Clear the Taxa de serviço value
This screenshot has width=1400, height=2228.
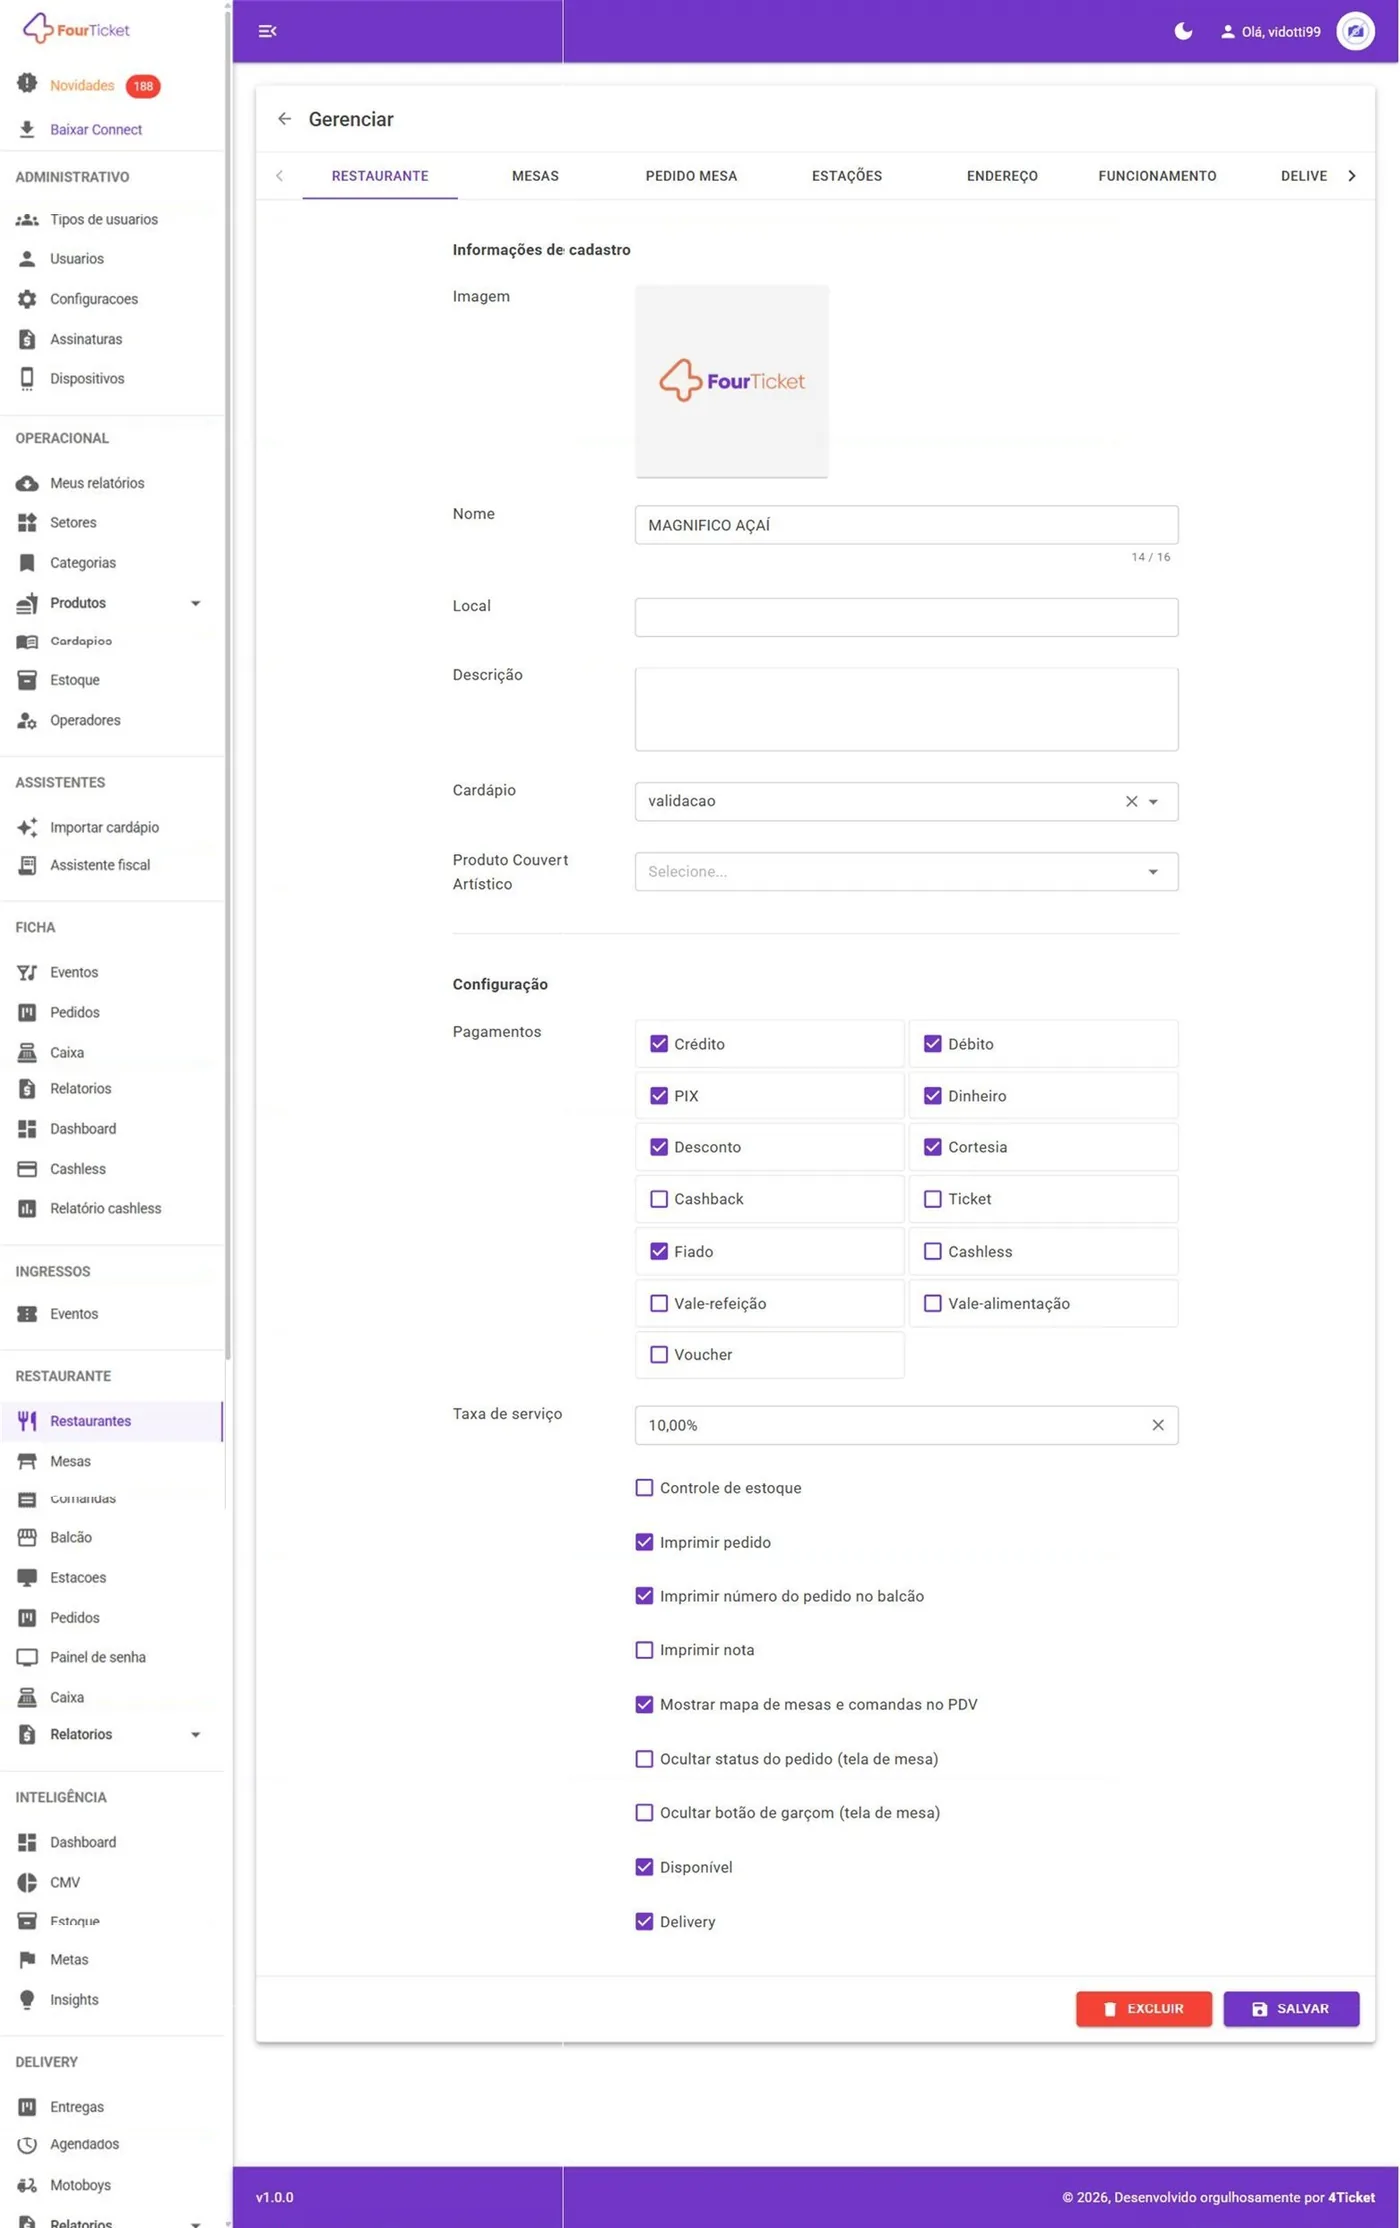coord(1157,1425)
